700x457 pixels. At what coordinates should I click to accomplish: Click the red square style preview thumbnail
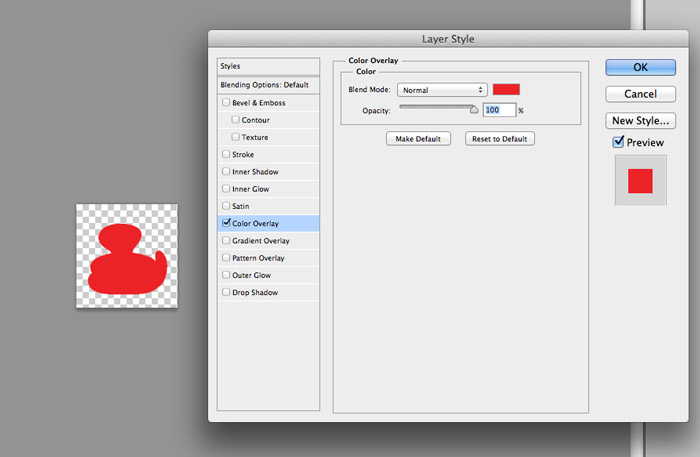point(640,181)
